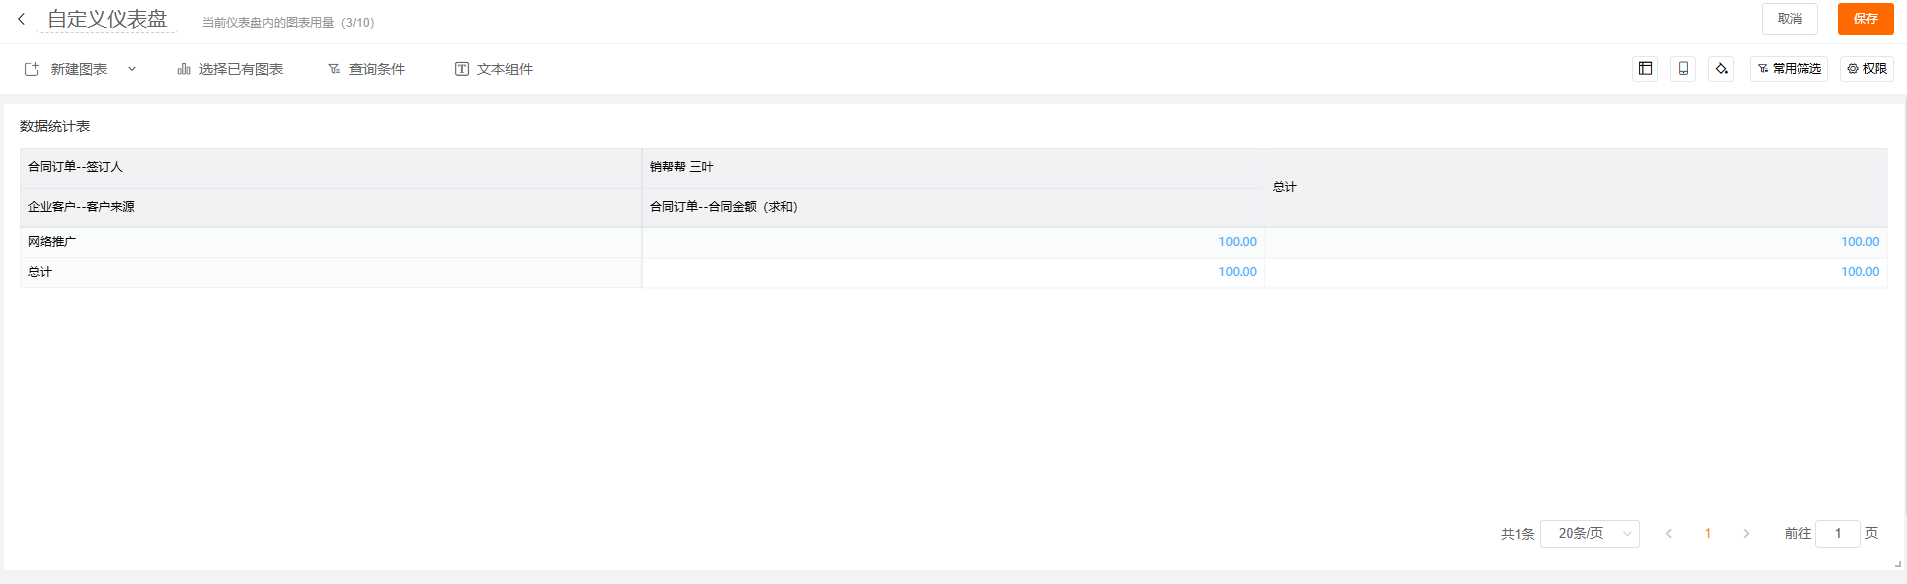
Task: Open the 20条/页 page size dropdown
Action: 1589,534
